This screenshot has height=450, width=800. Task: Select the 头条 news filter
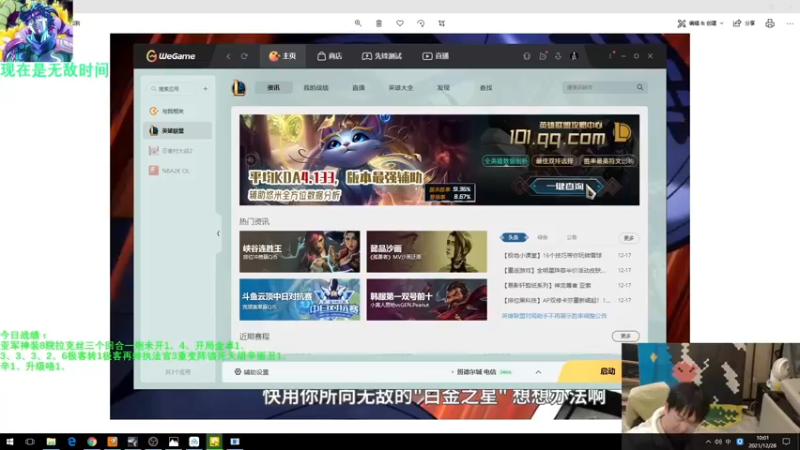[514, 237]
